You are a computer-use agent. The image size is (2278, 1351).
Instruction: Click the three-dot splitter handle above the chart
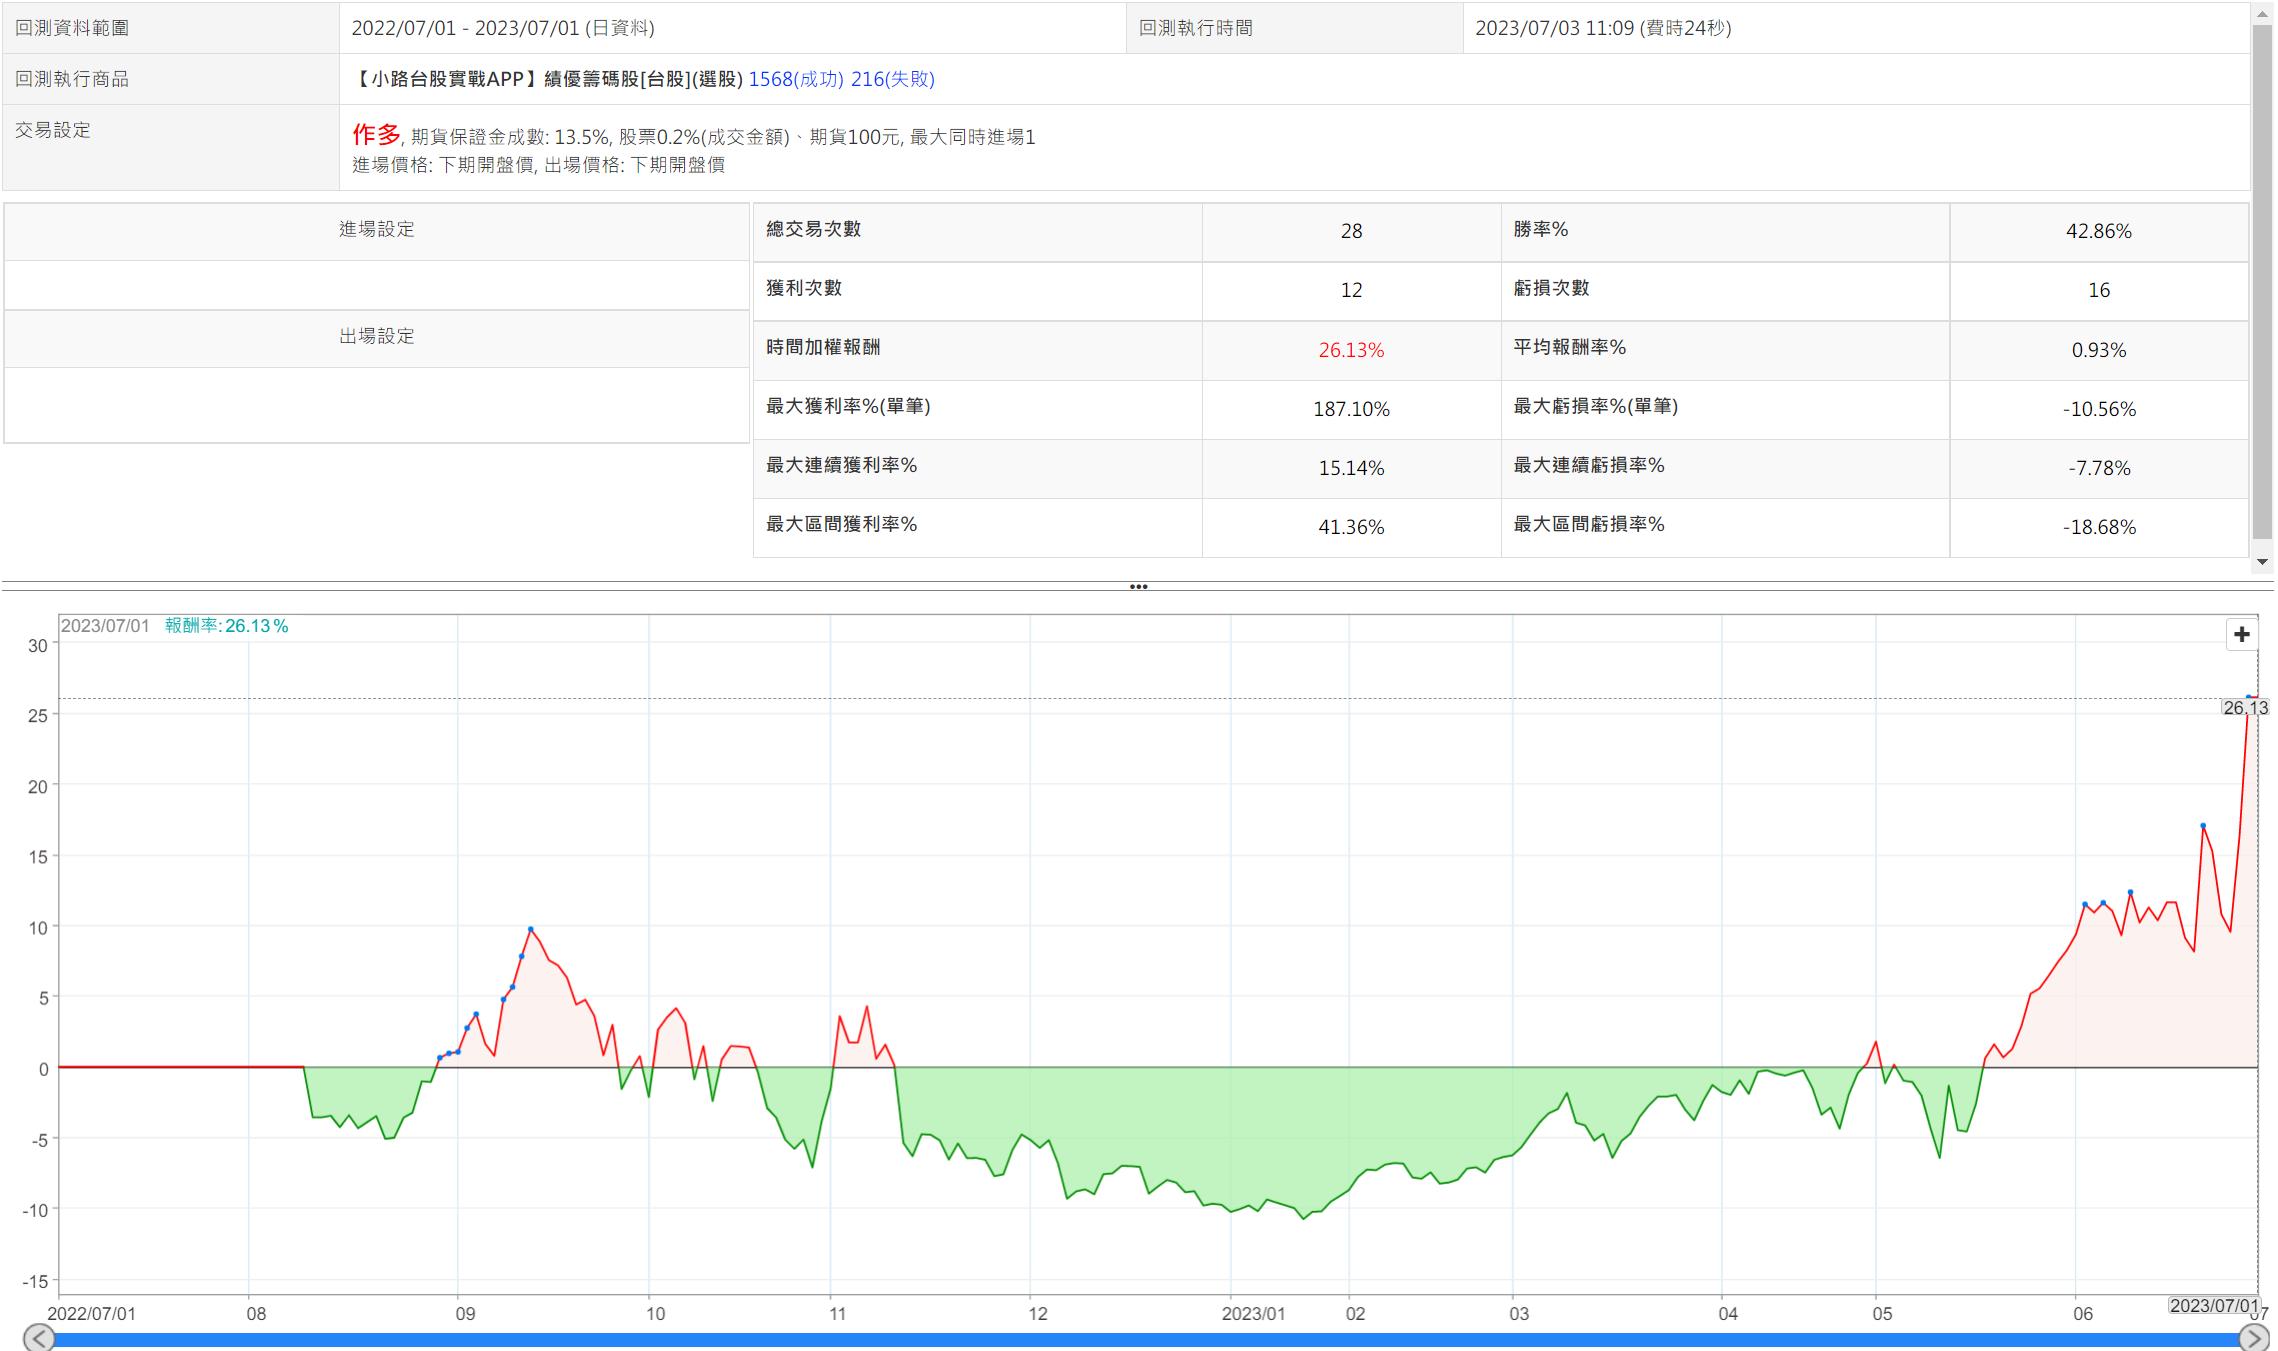[x=1138, y=587]
